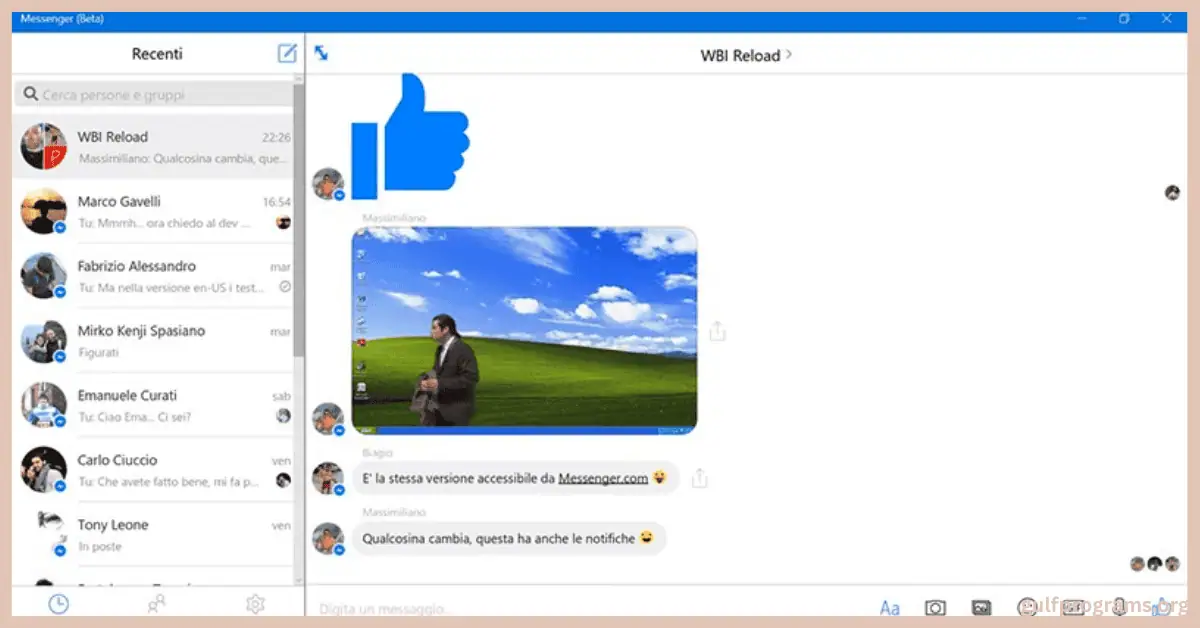1200x628 pixels.
Task: Switch to the Recents clock tab
Action: [59, 603]
